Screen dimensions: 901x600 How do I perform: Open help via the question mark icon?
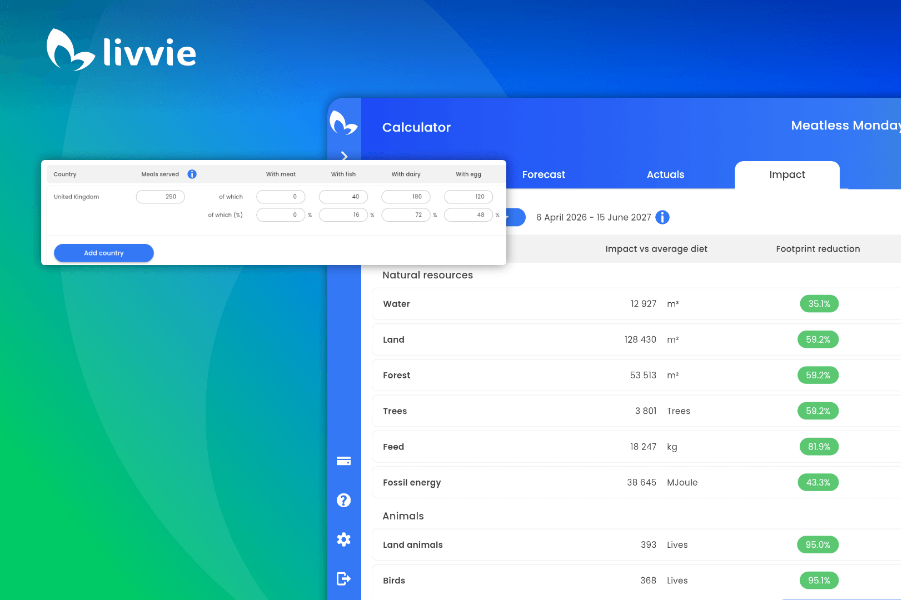point(344,500)
